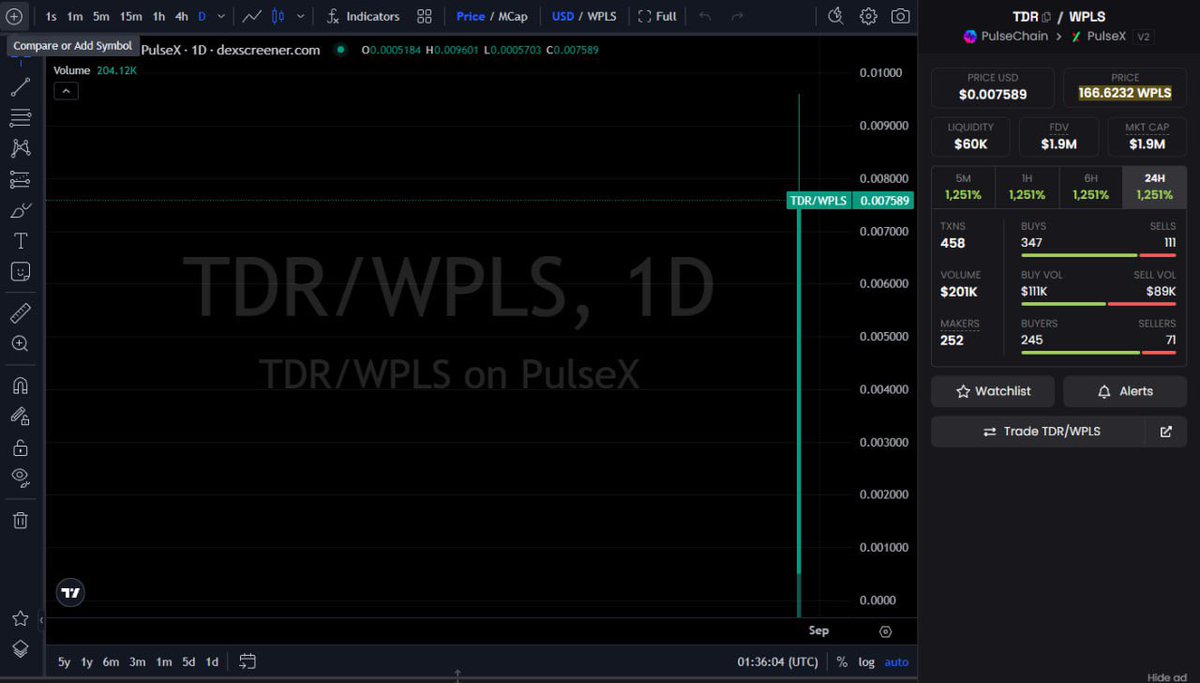Click the TradingView logo
Viewport: 1200px width, 683px height.
point(70,592)
